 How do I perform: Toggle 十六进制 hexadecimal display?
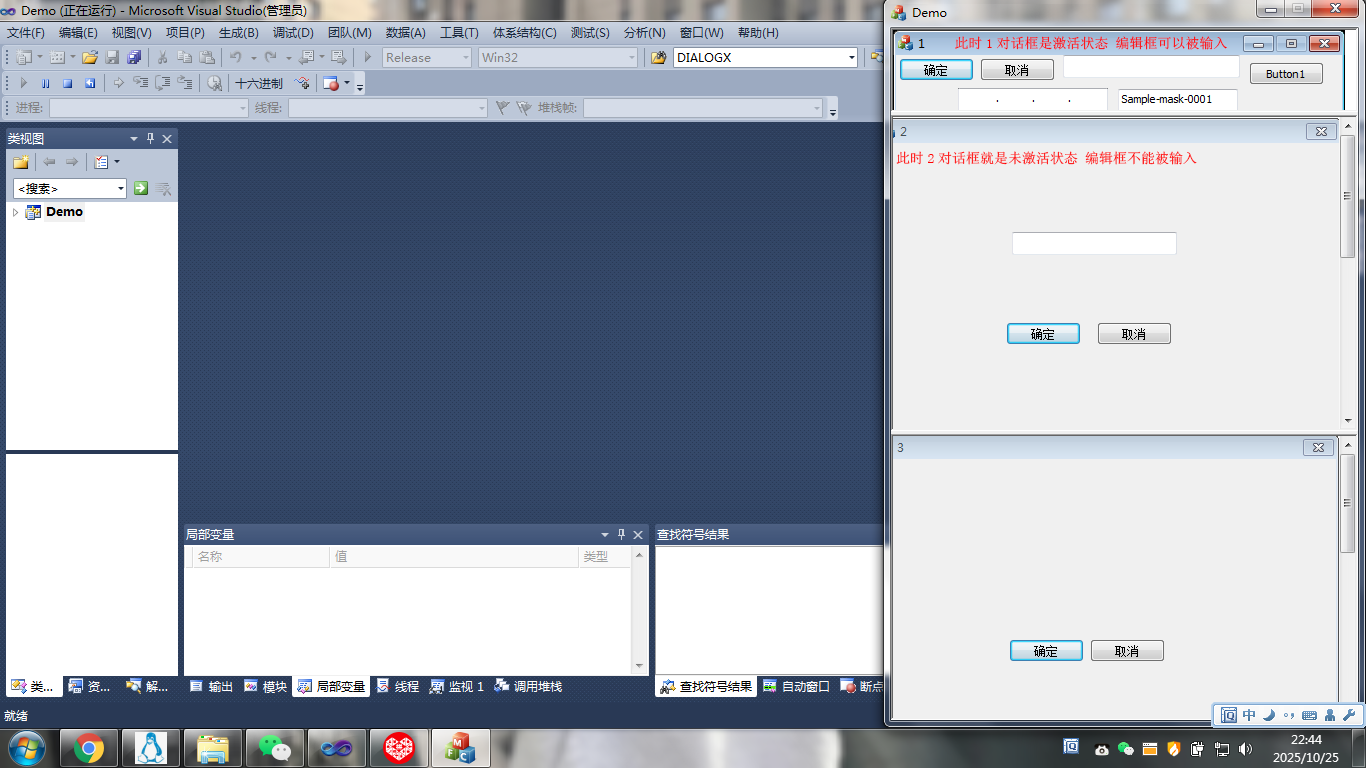pos(259,83)
